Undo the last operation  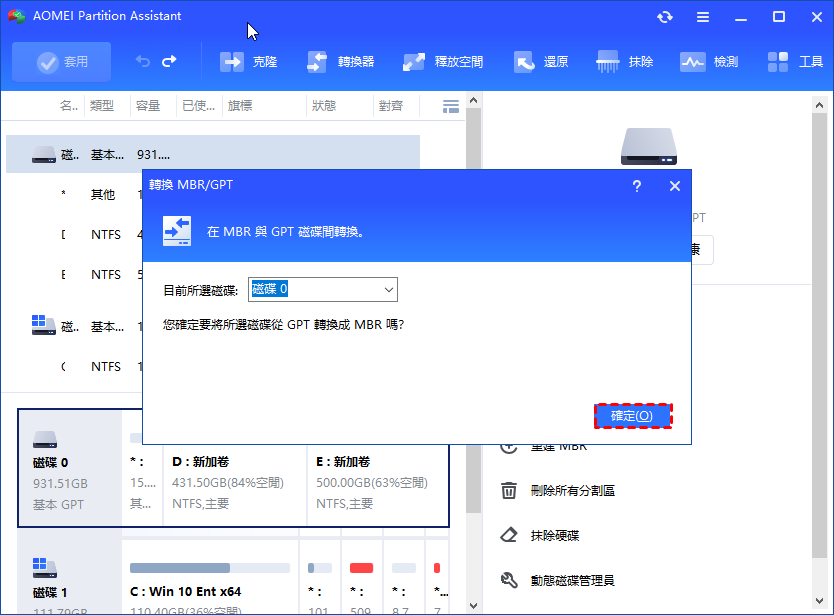[x=143, y=62]
